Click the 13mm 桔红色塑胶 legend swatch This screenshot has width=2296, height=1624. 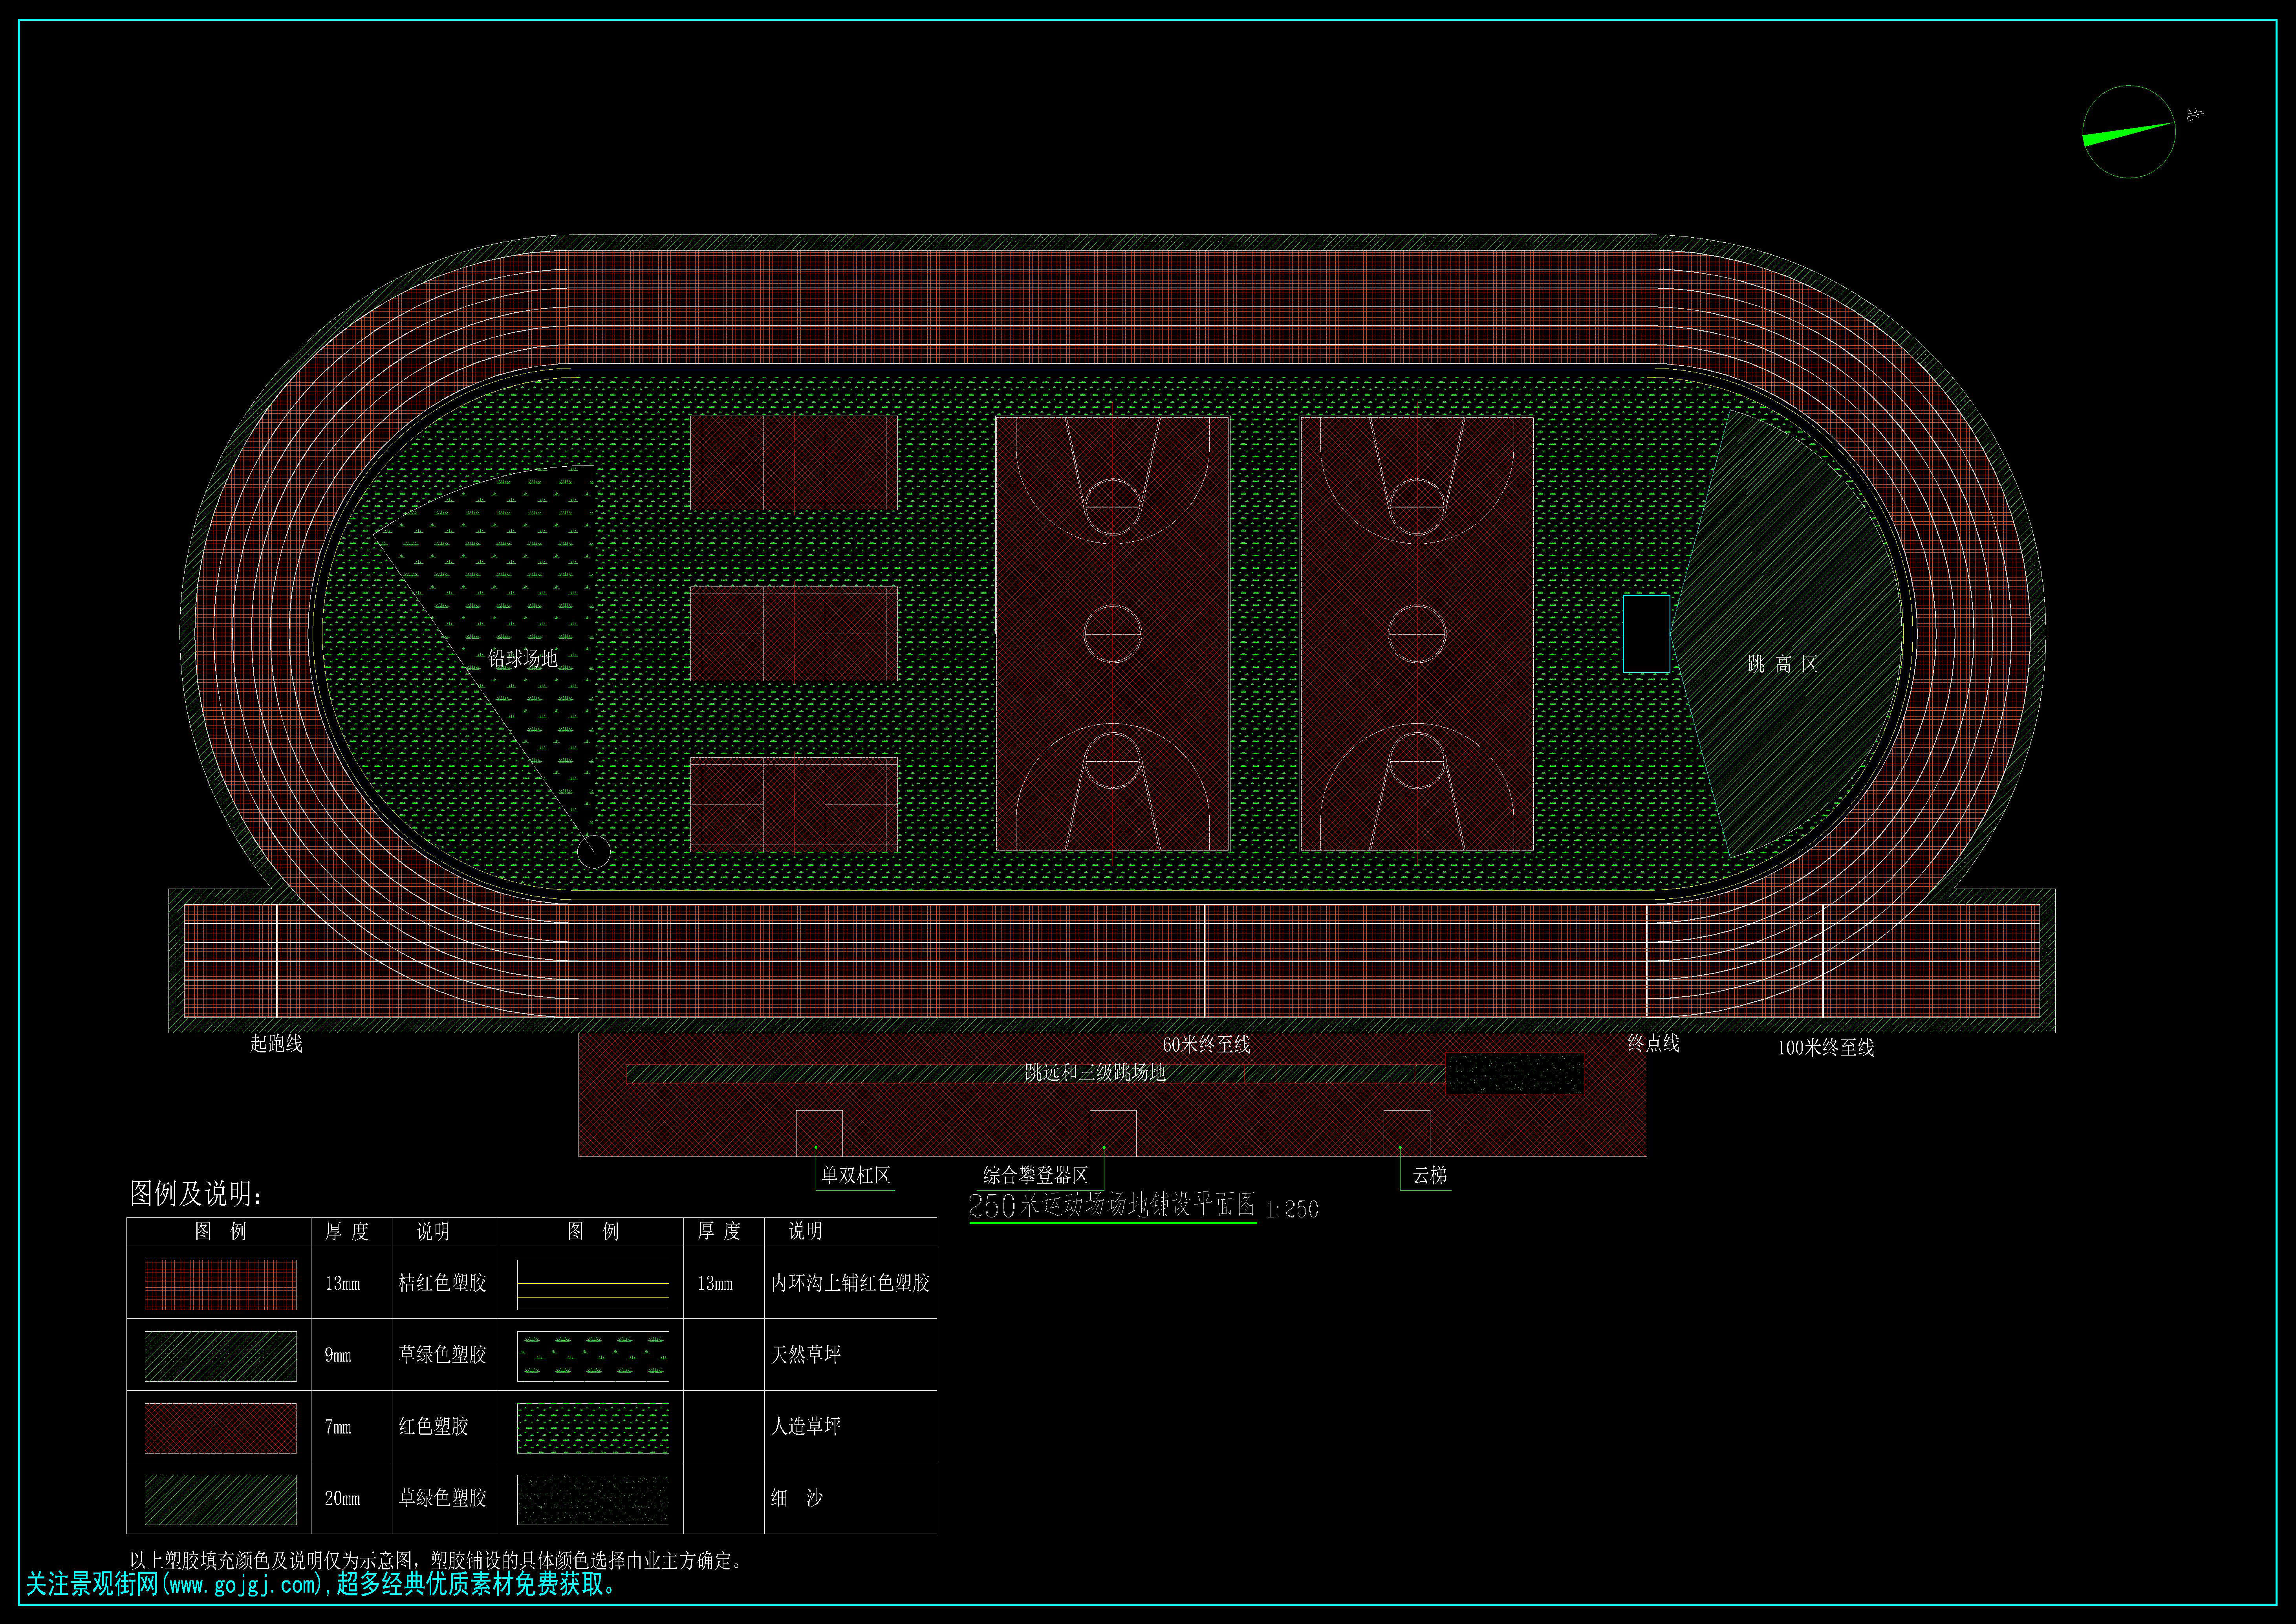221,1284
